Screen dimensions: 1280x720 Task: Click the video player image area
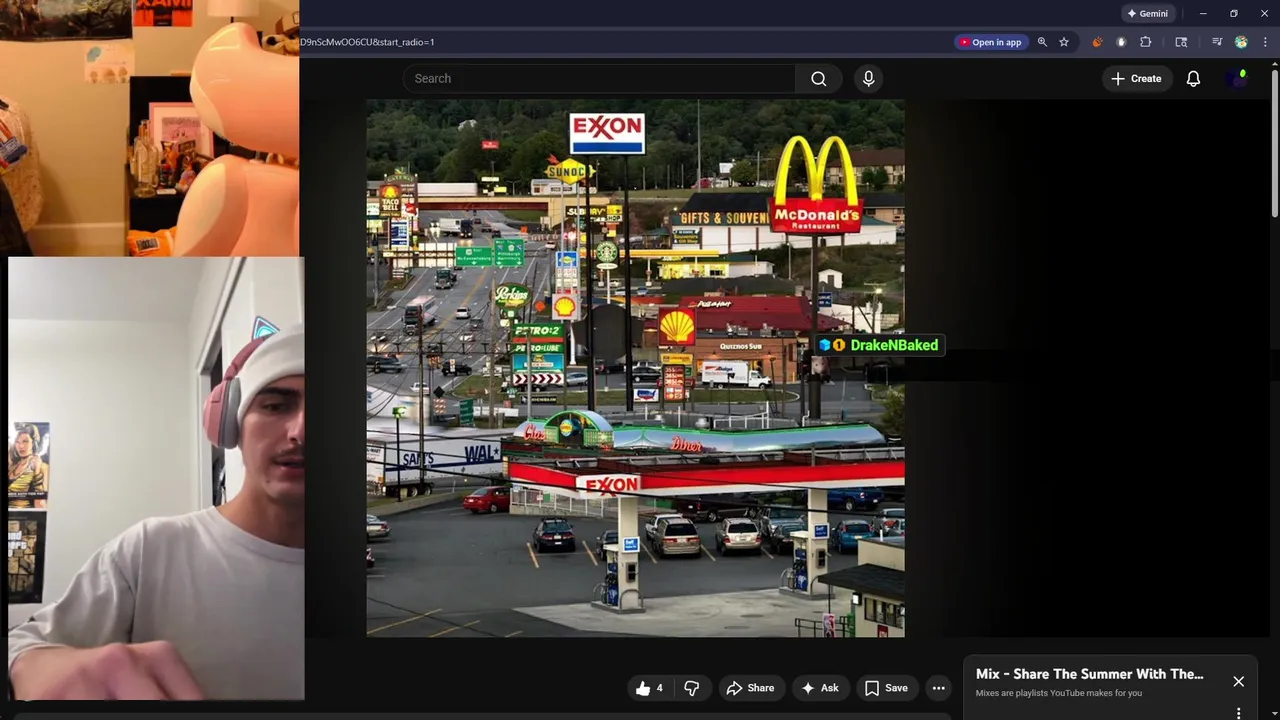point(635,368)
